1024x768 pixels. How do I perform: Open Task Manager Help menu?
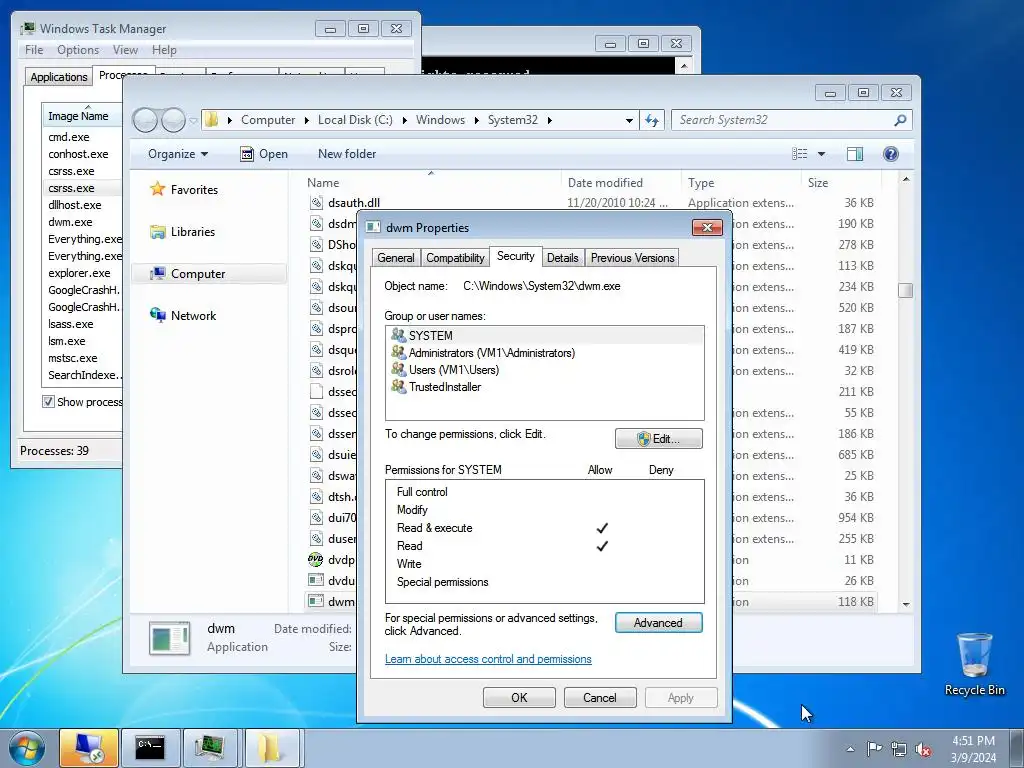tap(164, 50)
